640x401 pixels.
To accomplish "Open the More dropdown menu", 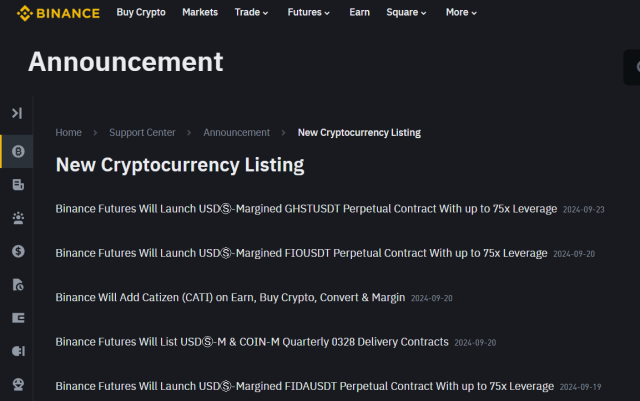I will coord(461,13).
